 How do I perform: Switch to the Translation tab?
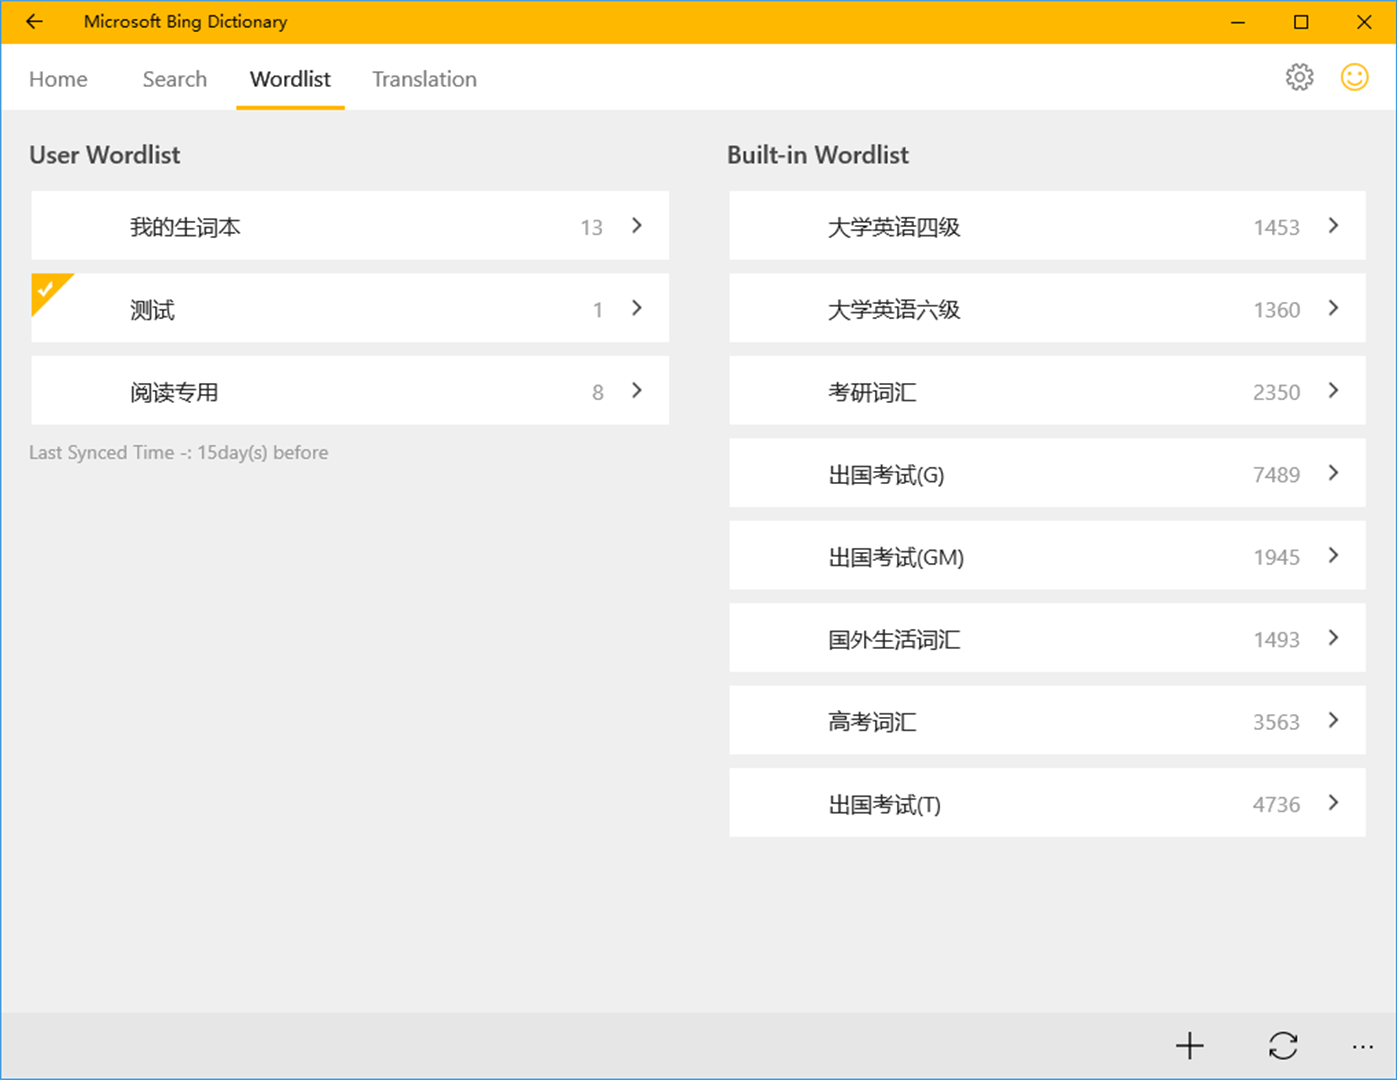tap(424, 79)
